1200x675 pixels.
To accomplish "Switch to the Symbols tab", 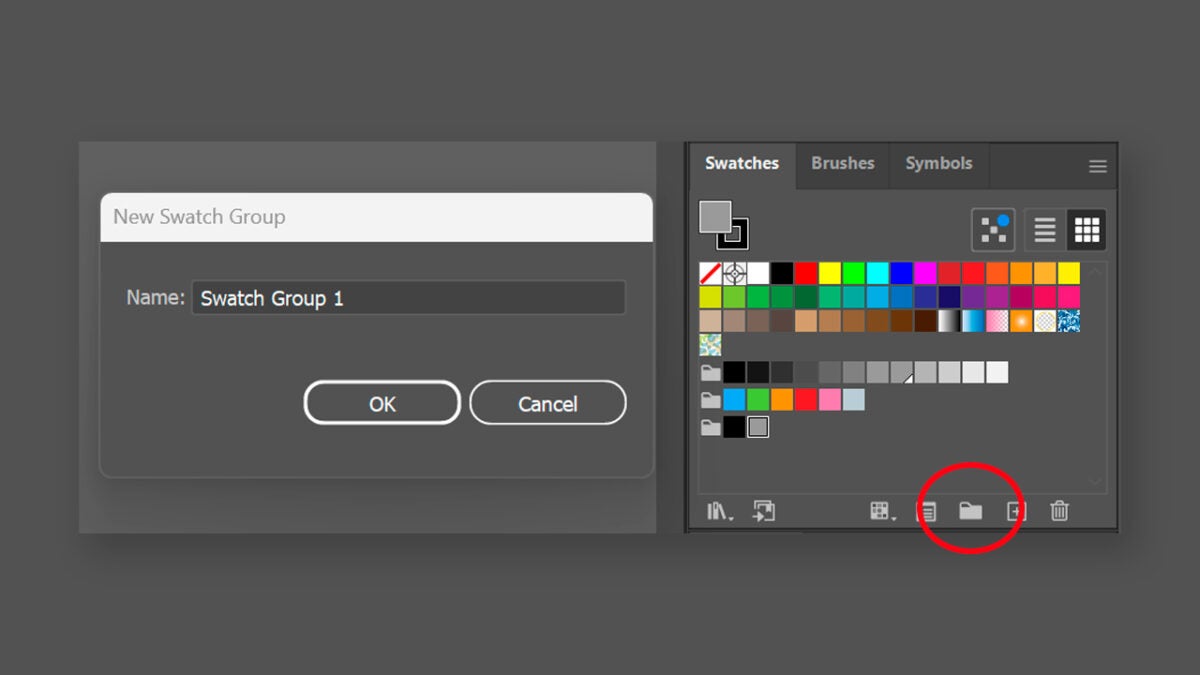I will click(x=938, y=163).
